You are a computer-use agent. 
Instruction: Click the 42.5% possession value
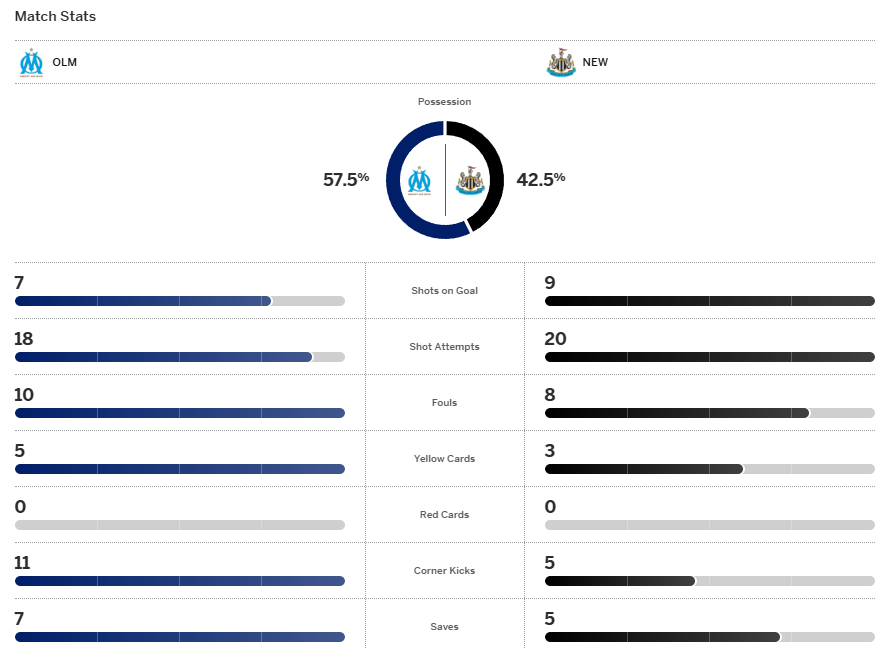541,179
